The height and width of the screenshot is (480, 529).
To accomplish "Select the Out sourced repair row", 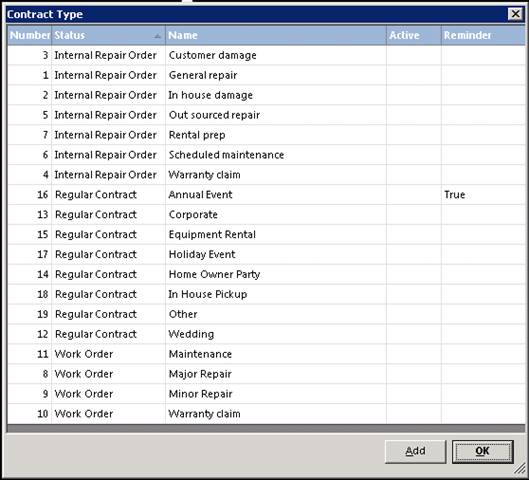I will [x=267, y=115].
